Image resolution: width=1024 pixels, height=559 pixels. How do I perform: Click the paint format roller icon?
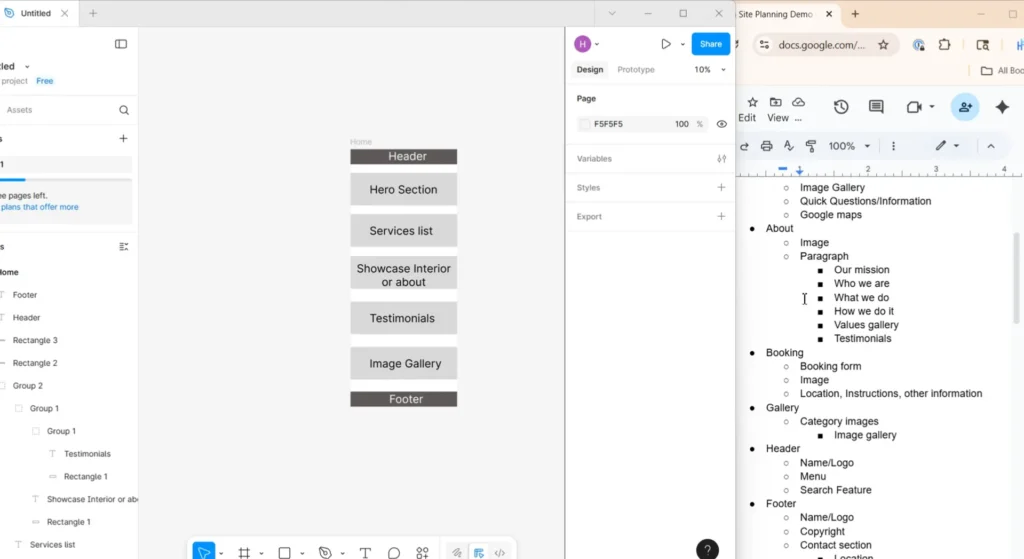[811, 146]
